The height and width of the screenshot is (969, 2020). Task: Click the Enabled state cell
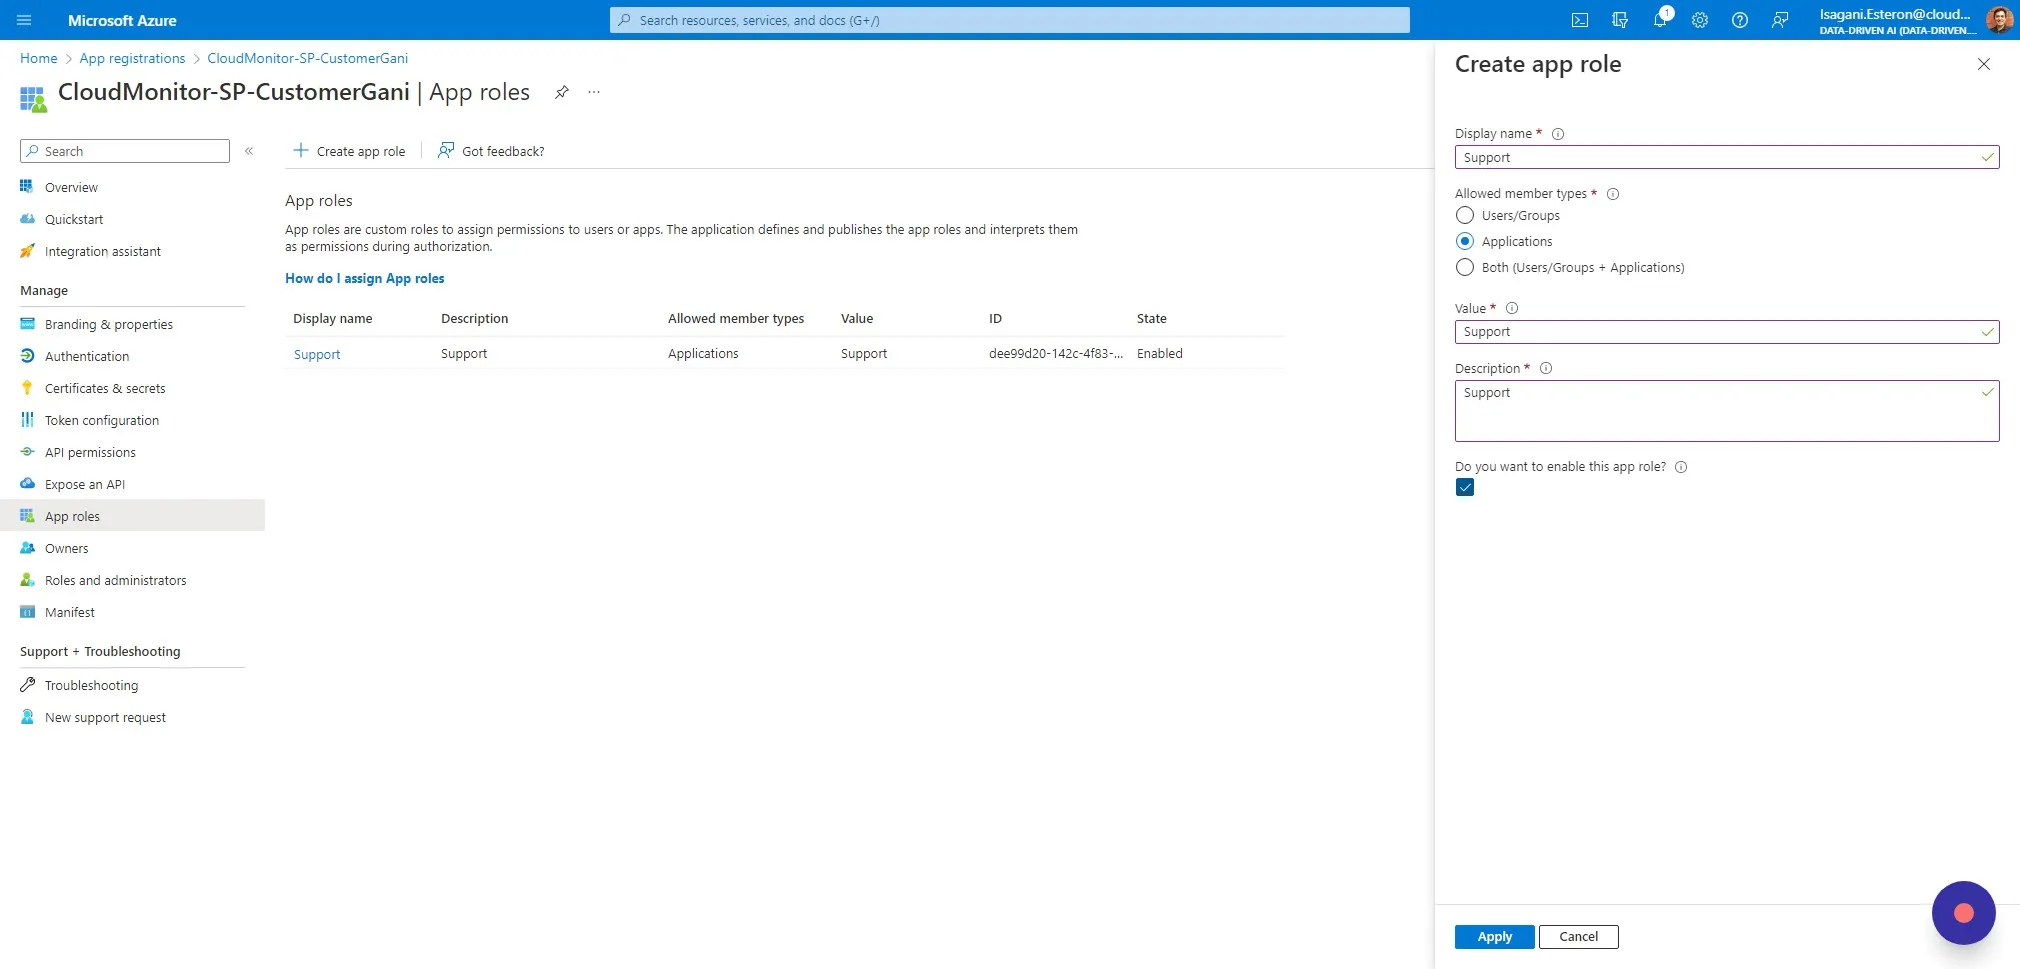pyautogui.click(x=1159, y=354)
